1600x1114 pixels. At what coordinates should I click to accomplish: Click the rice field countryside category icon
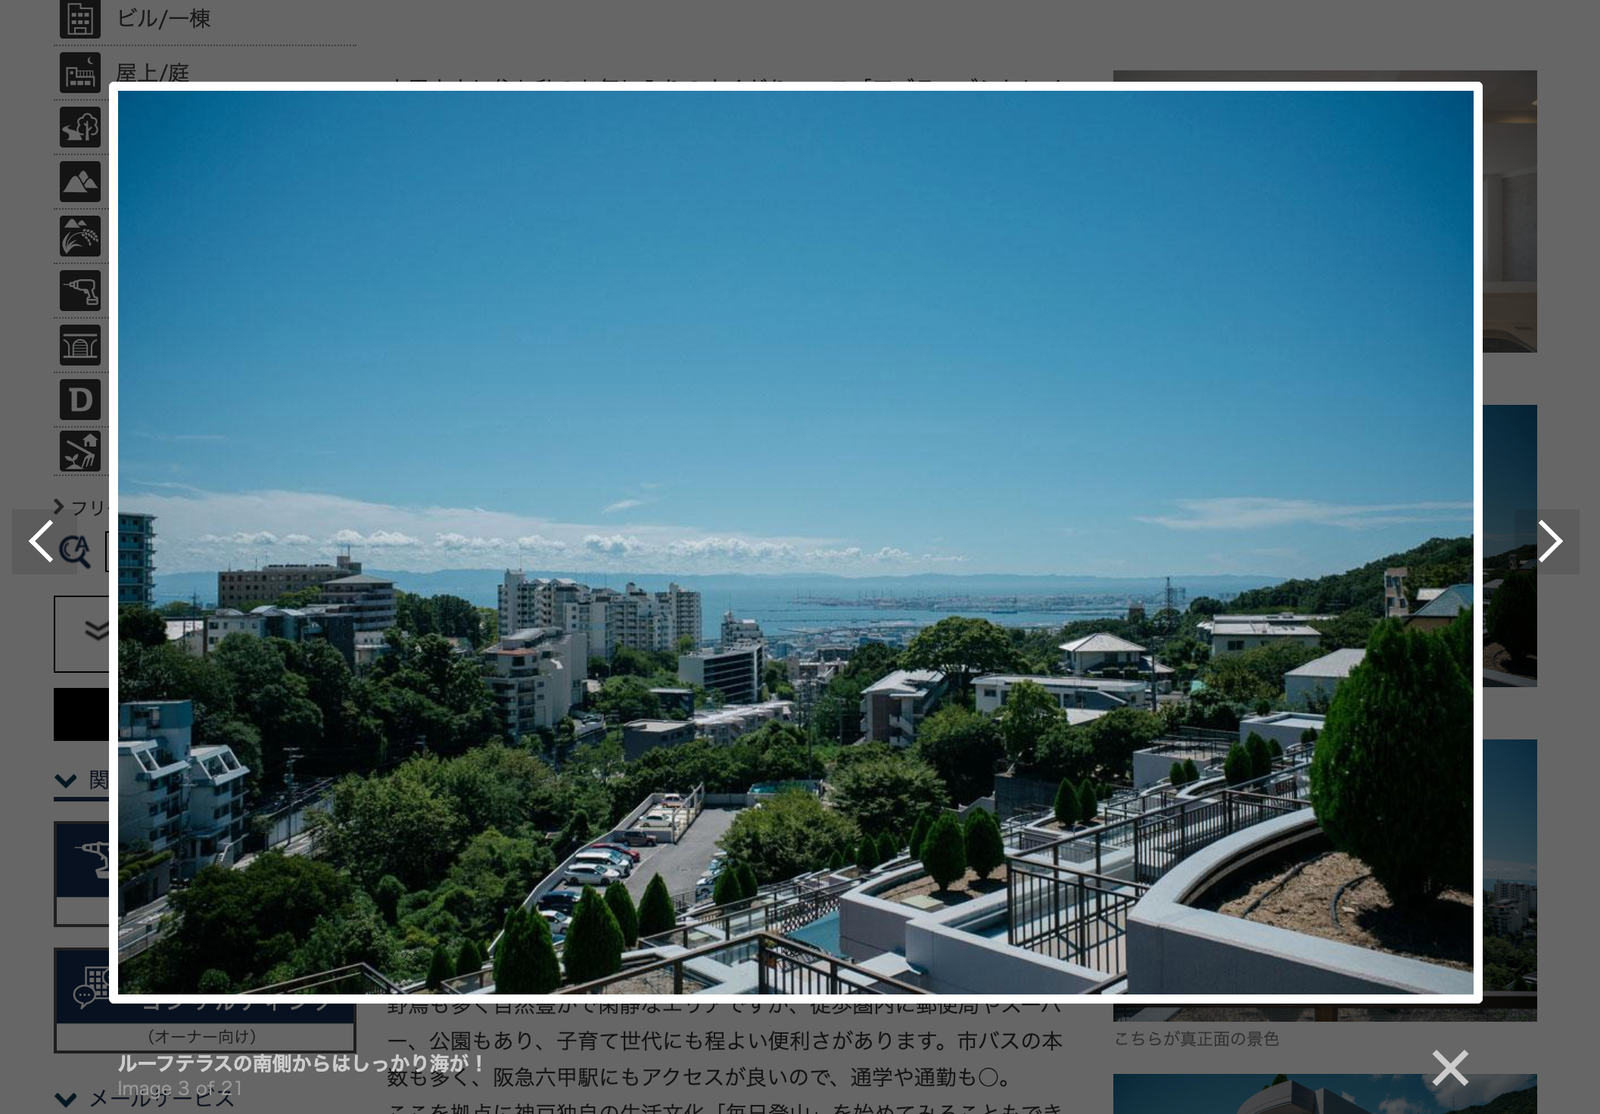[x=80, y=236]
